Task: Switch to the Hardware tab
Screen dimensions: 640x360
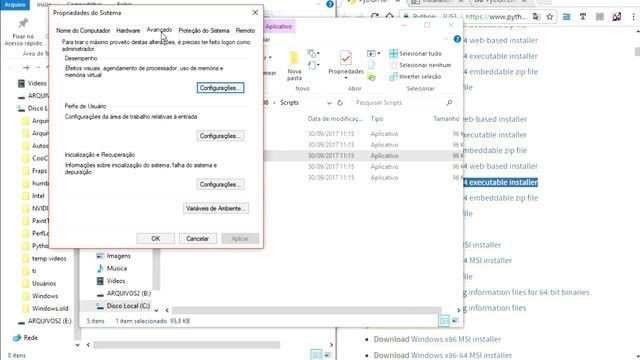Action: (x=128, y=31)
